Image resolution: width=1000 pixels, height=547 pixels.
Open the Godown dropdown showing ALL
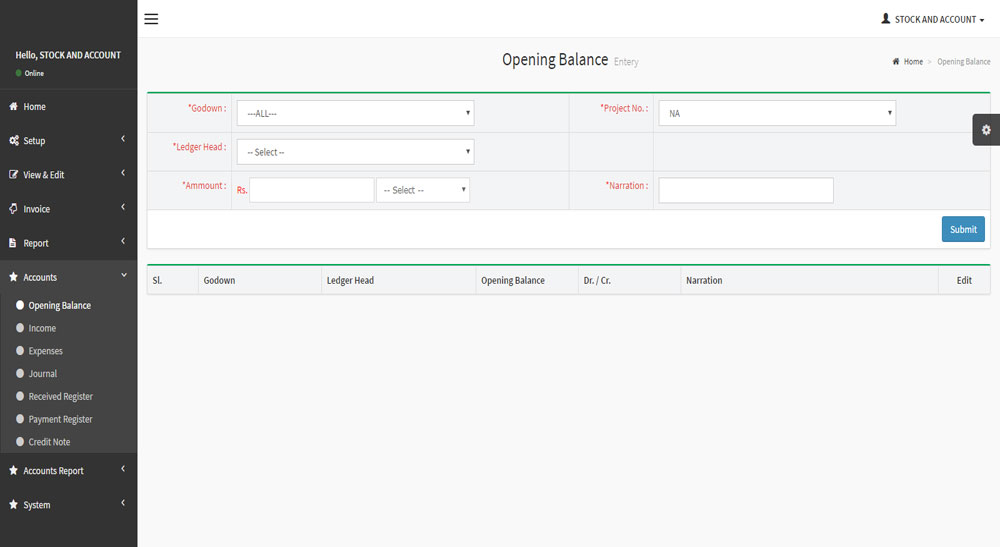coord(355,113)
